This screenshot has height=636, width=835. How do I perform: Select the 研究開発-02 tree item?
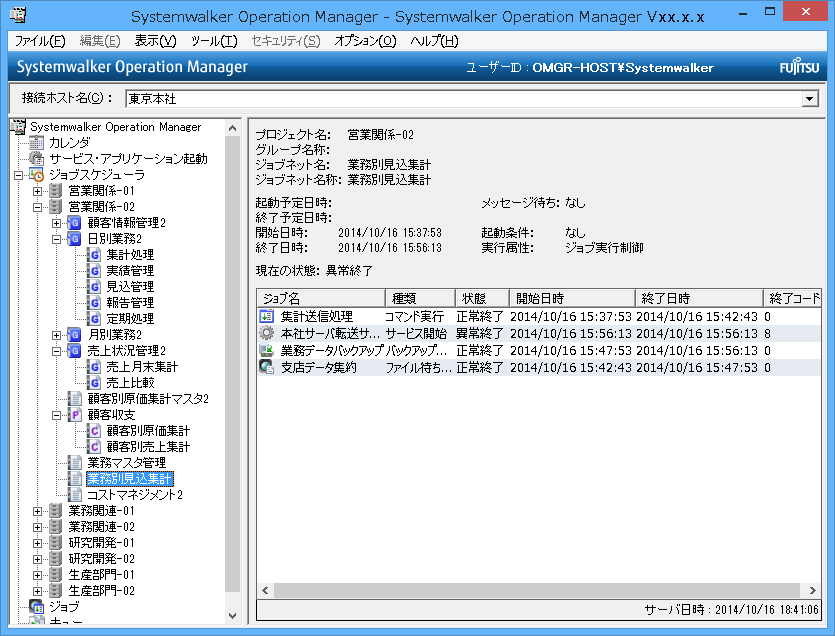101,559
